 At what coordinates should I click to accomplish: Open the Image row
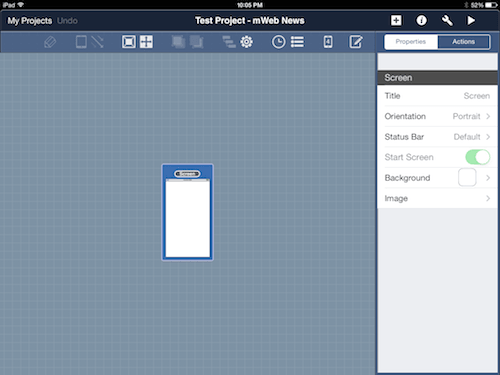click(x=437, y=198)
